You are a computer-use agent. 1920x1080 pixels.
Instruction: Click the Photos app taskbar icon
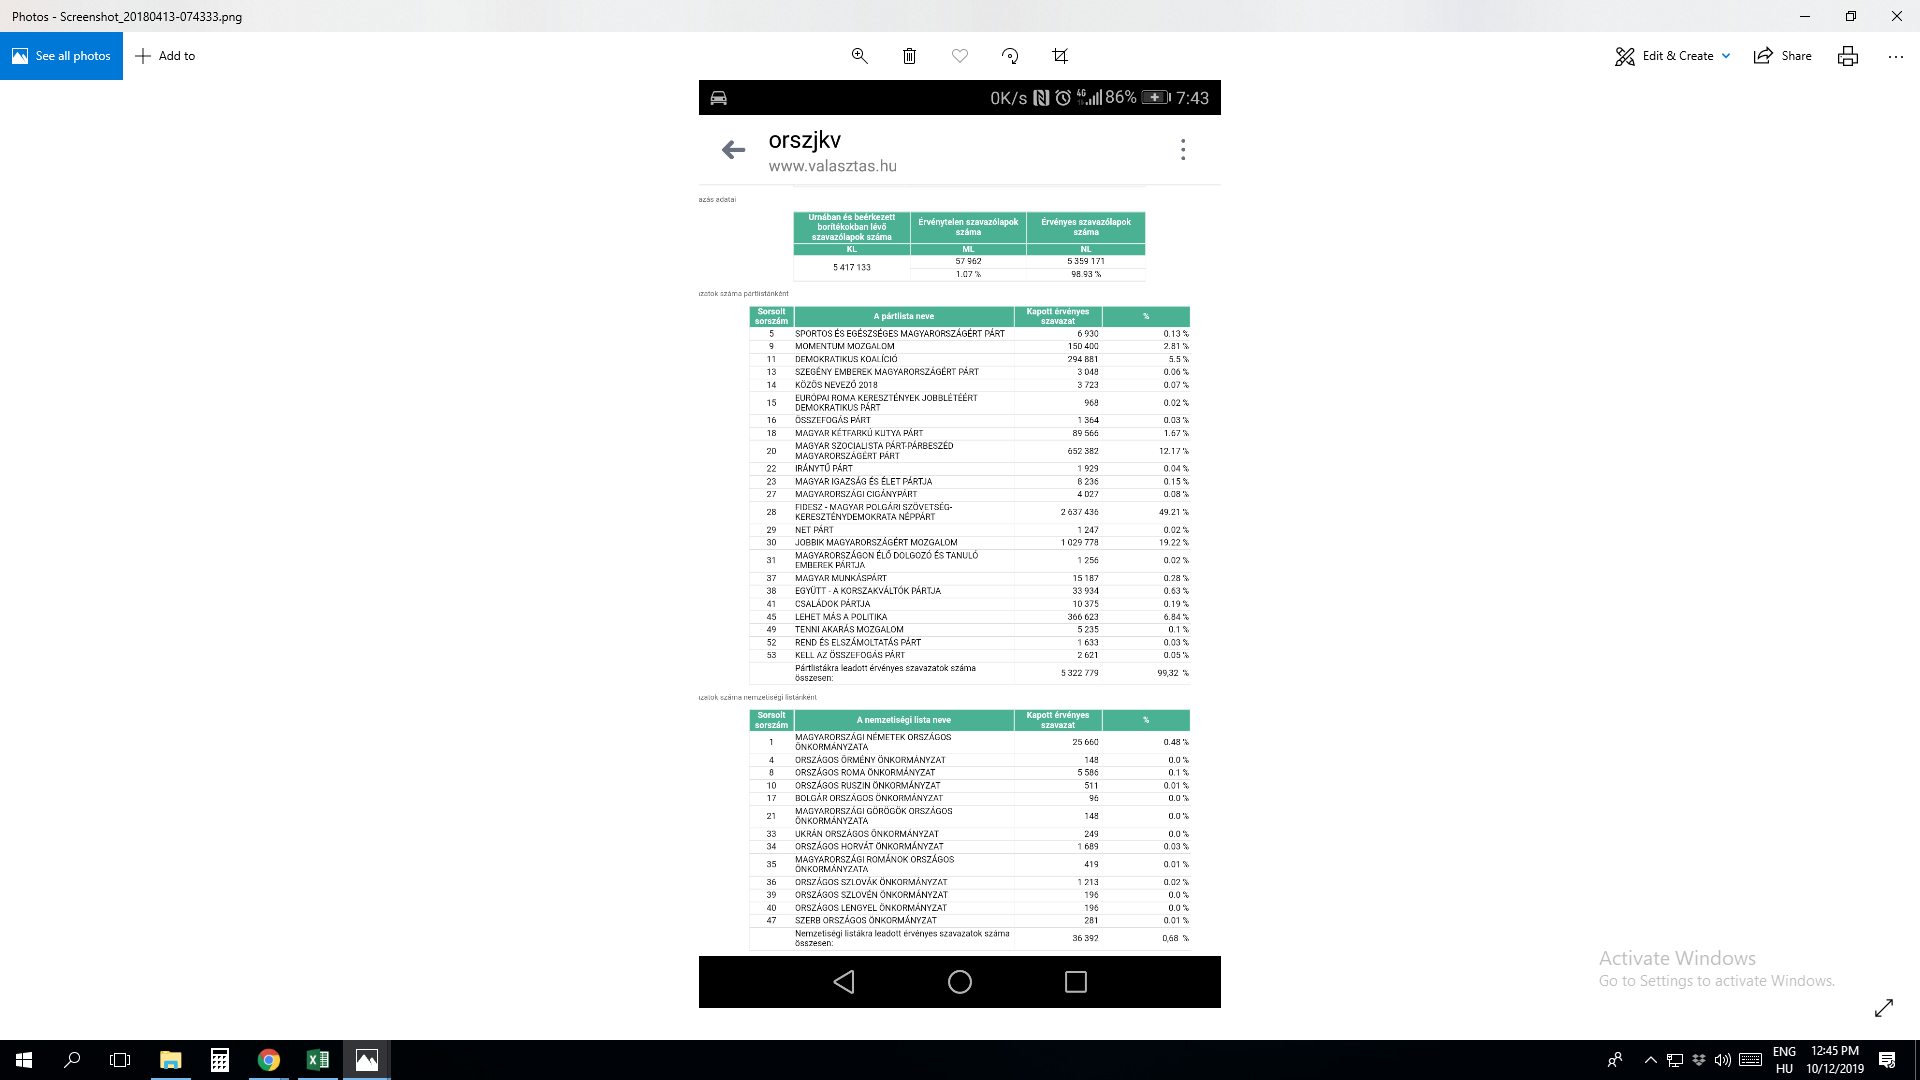pyautogui.click(x=367, y=1060)
